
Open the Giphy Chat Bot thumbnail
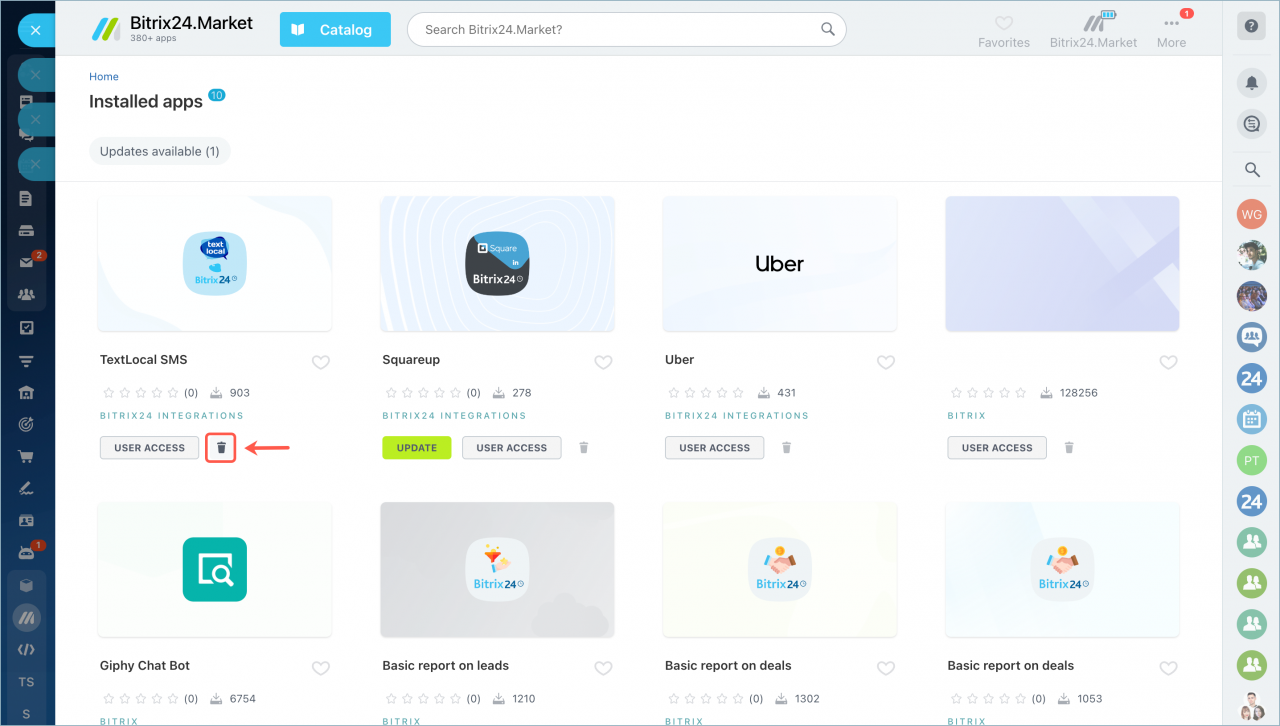tap(215, 570)
